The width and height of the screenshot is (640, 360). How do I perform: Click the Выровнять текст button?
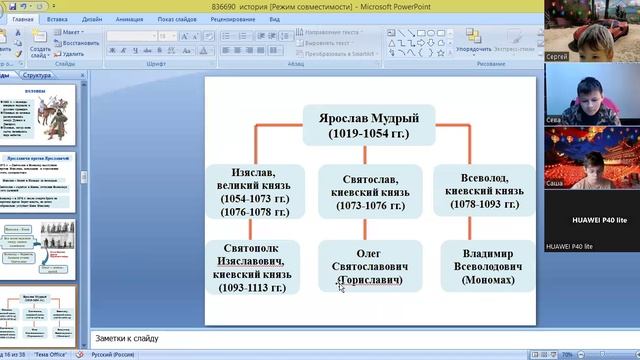[325, 43]
